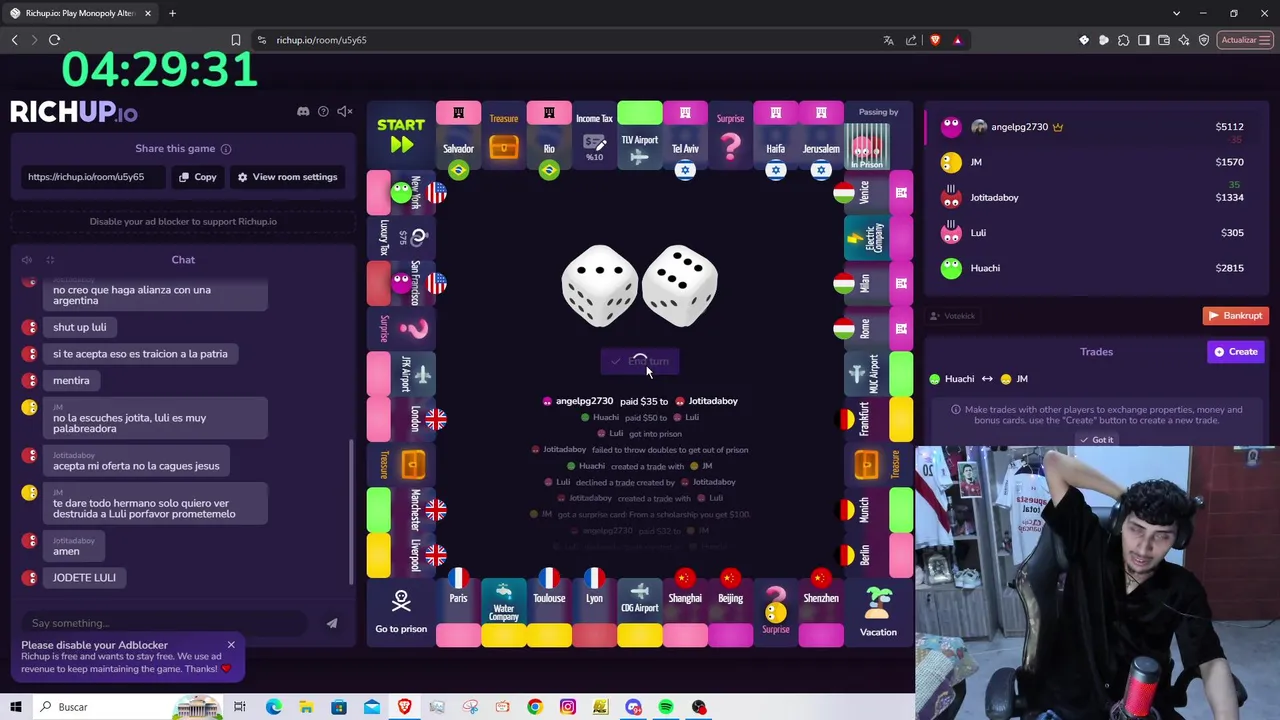Screen dimensions: 1280x720
Task: Click the Brave address bar URL
Action: point(321,40)
